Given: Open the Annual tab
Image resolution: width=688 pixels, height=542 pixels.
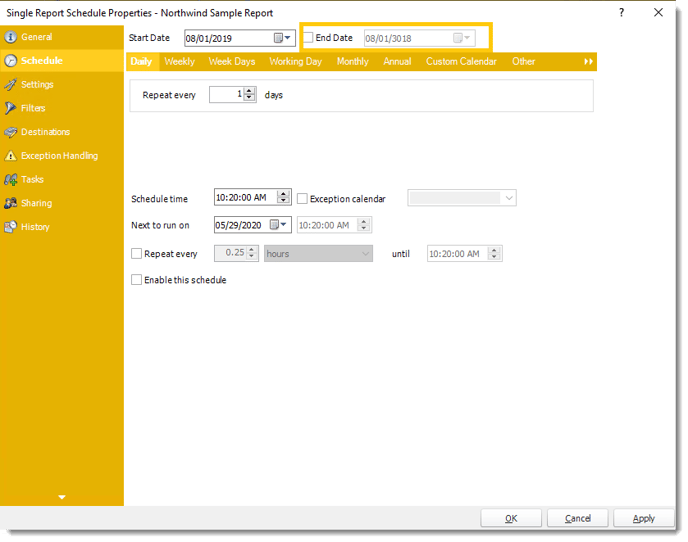Looking at the screenshot, I should pos(397,62).
